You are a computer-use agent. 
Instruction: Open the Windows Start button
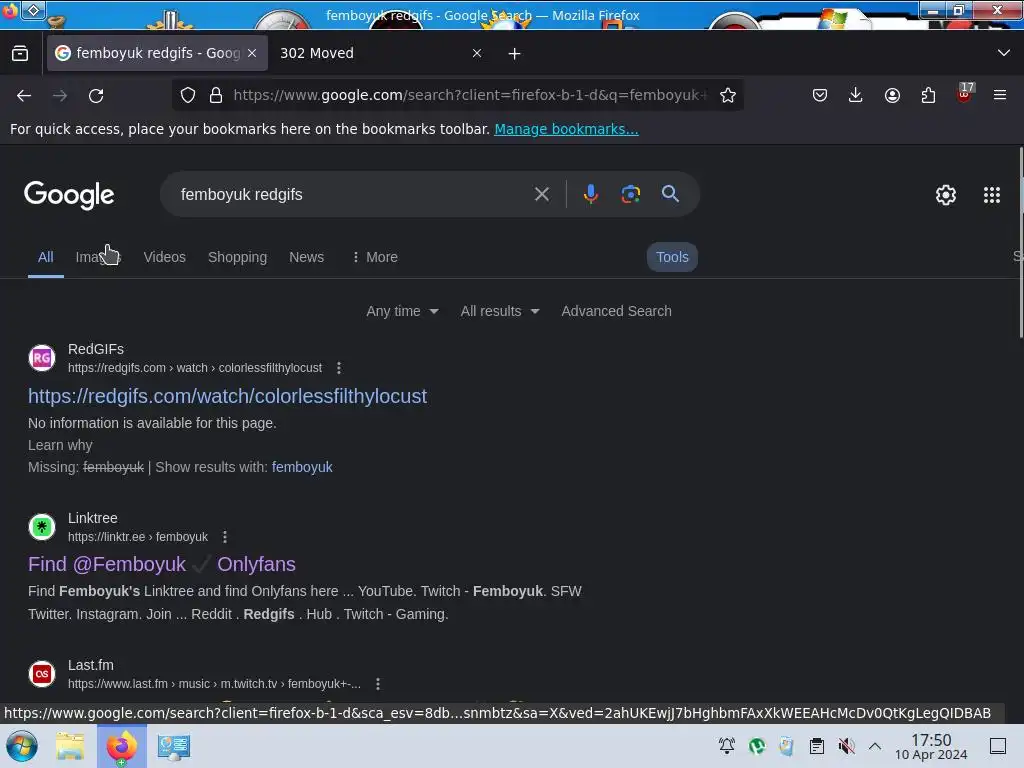coord(22,746)
